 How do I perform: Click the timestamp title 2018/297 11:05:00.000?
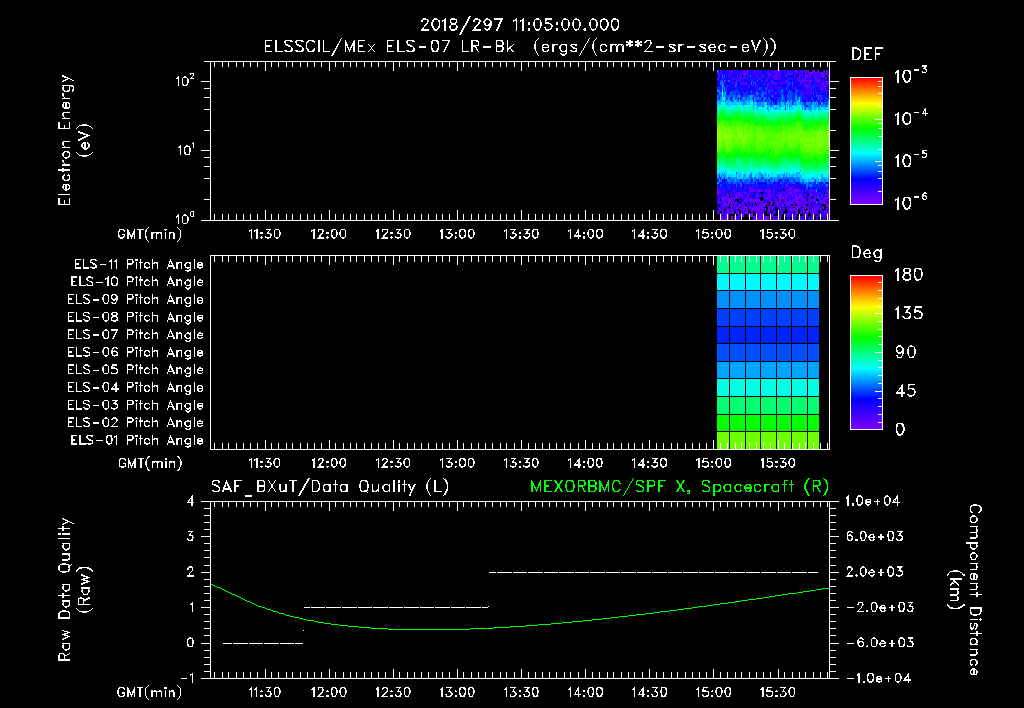[x=519, y=25]
